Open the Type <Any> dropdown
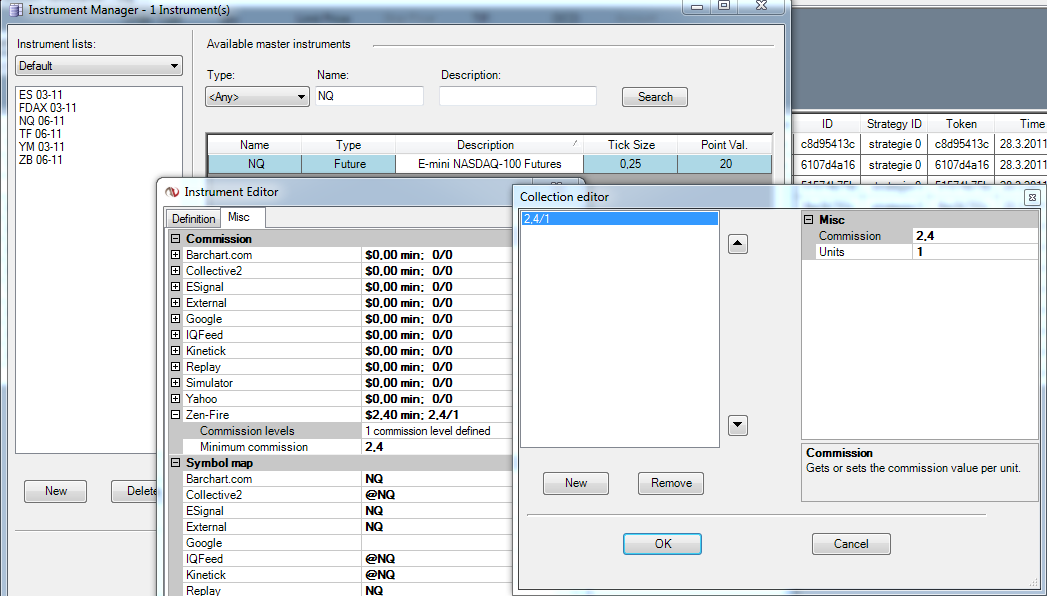The width and height of the screenshot is (1047, 596). click(x=257, y=97)
